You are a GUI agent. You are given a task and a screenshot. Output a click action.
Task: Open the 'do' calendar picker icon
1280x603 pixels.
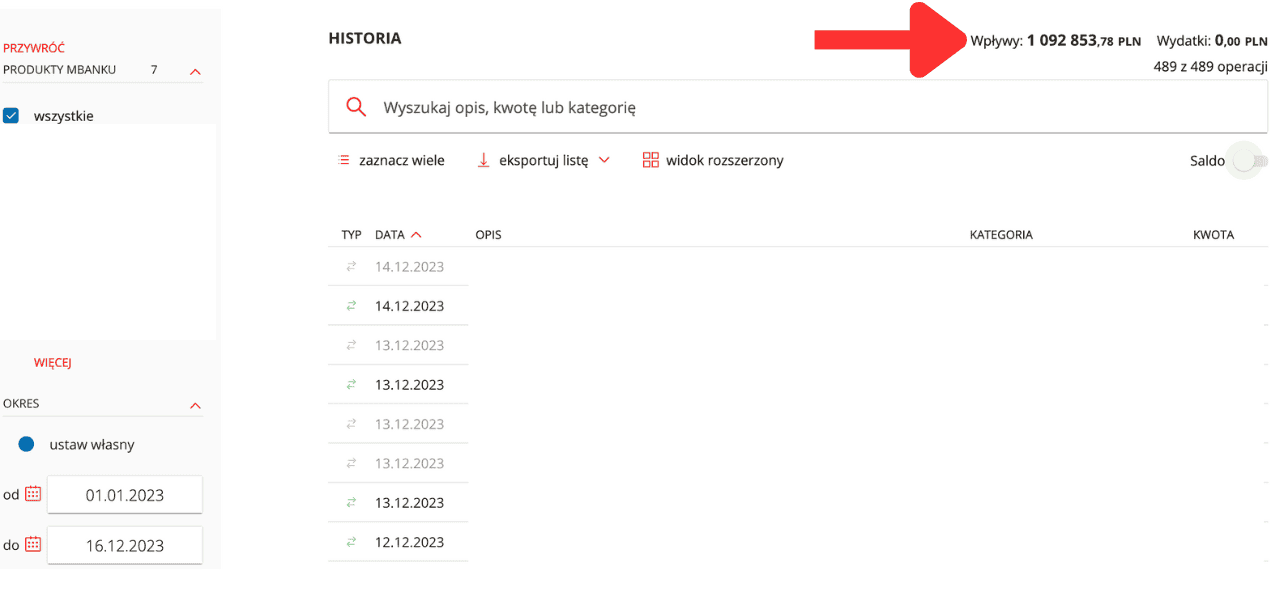click(x=33, y=545)
